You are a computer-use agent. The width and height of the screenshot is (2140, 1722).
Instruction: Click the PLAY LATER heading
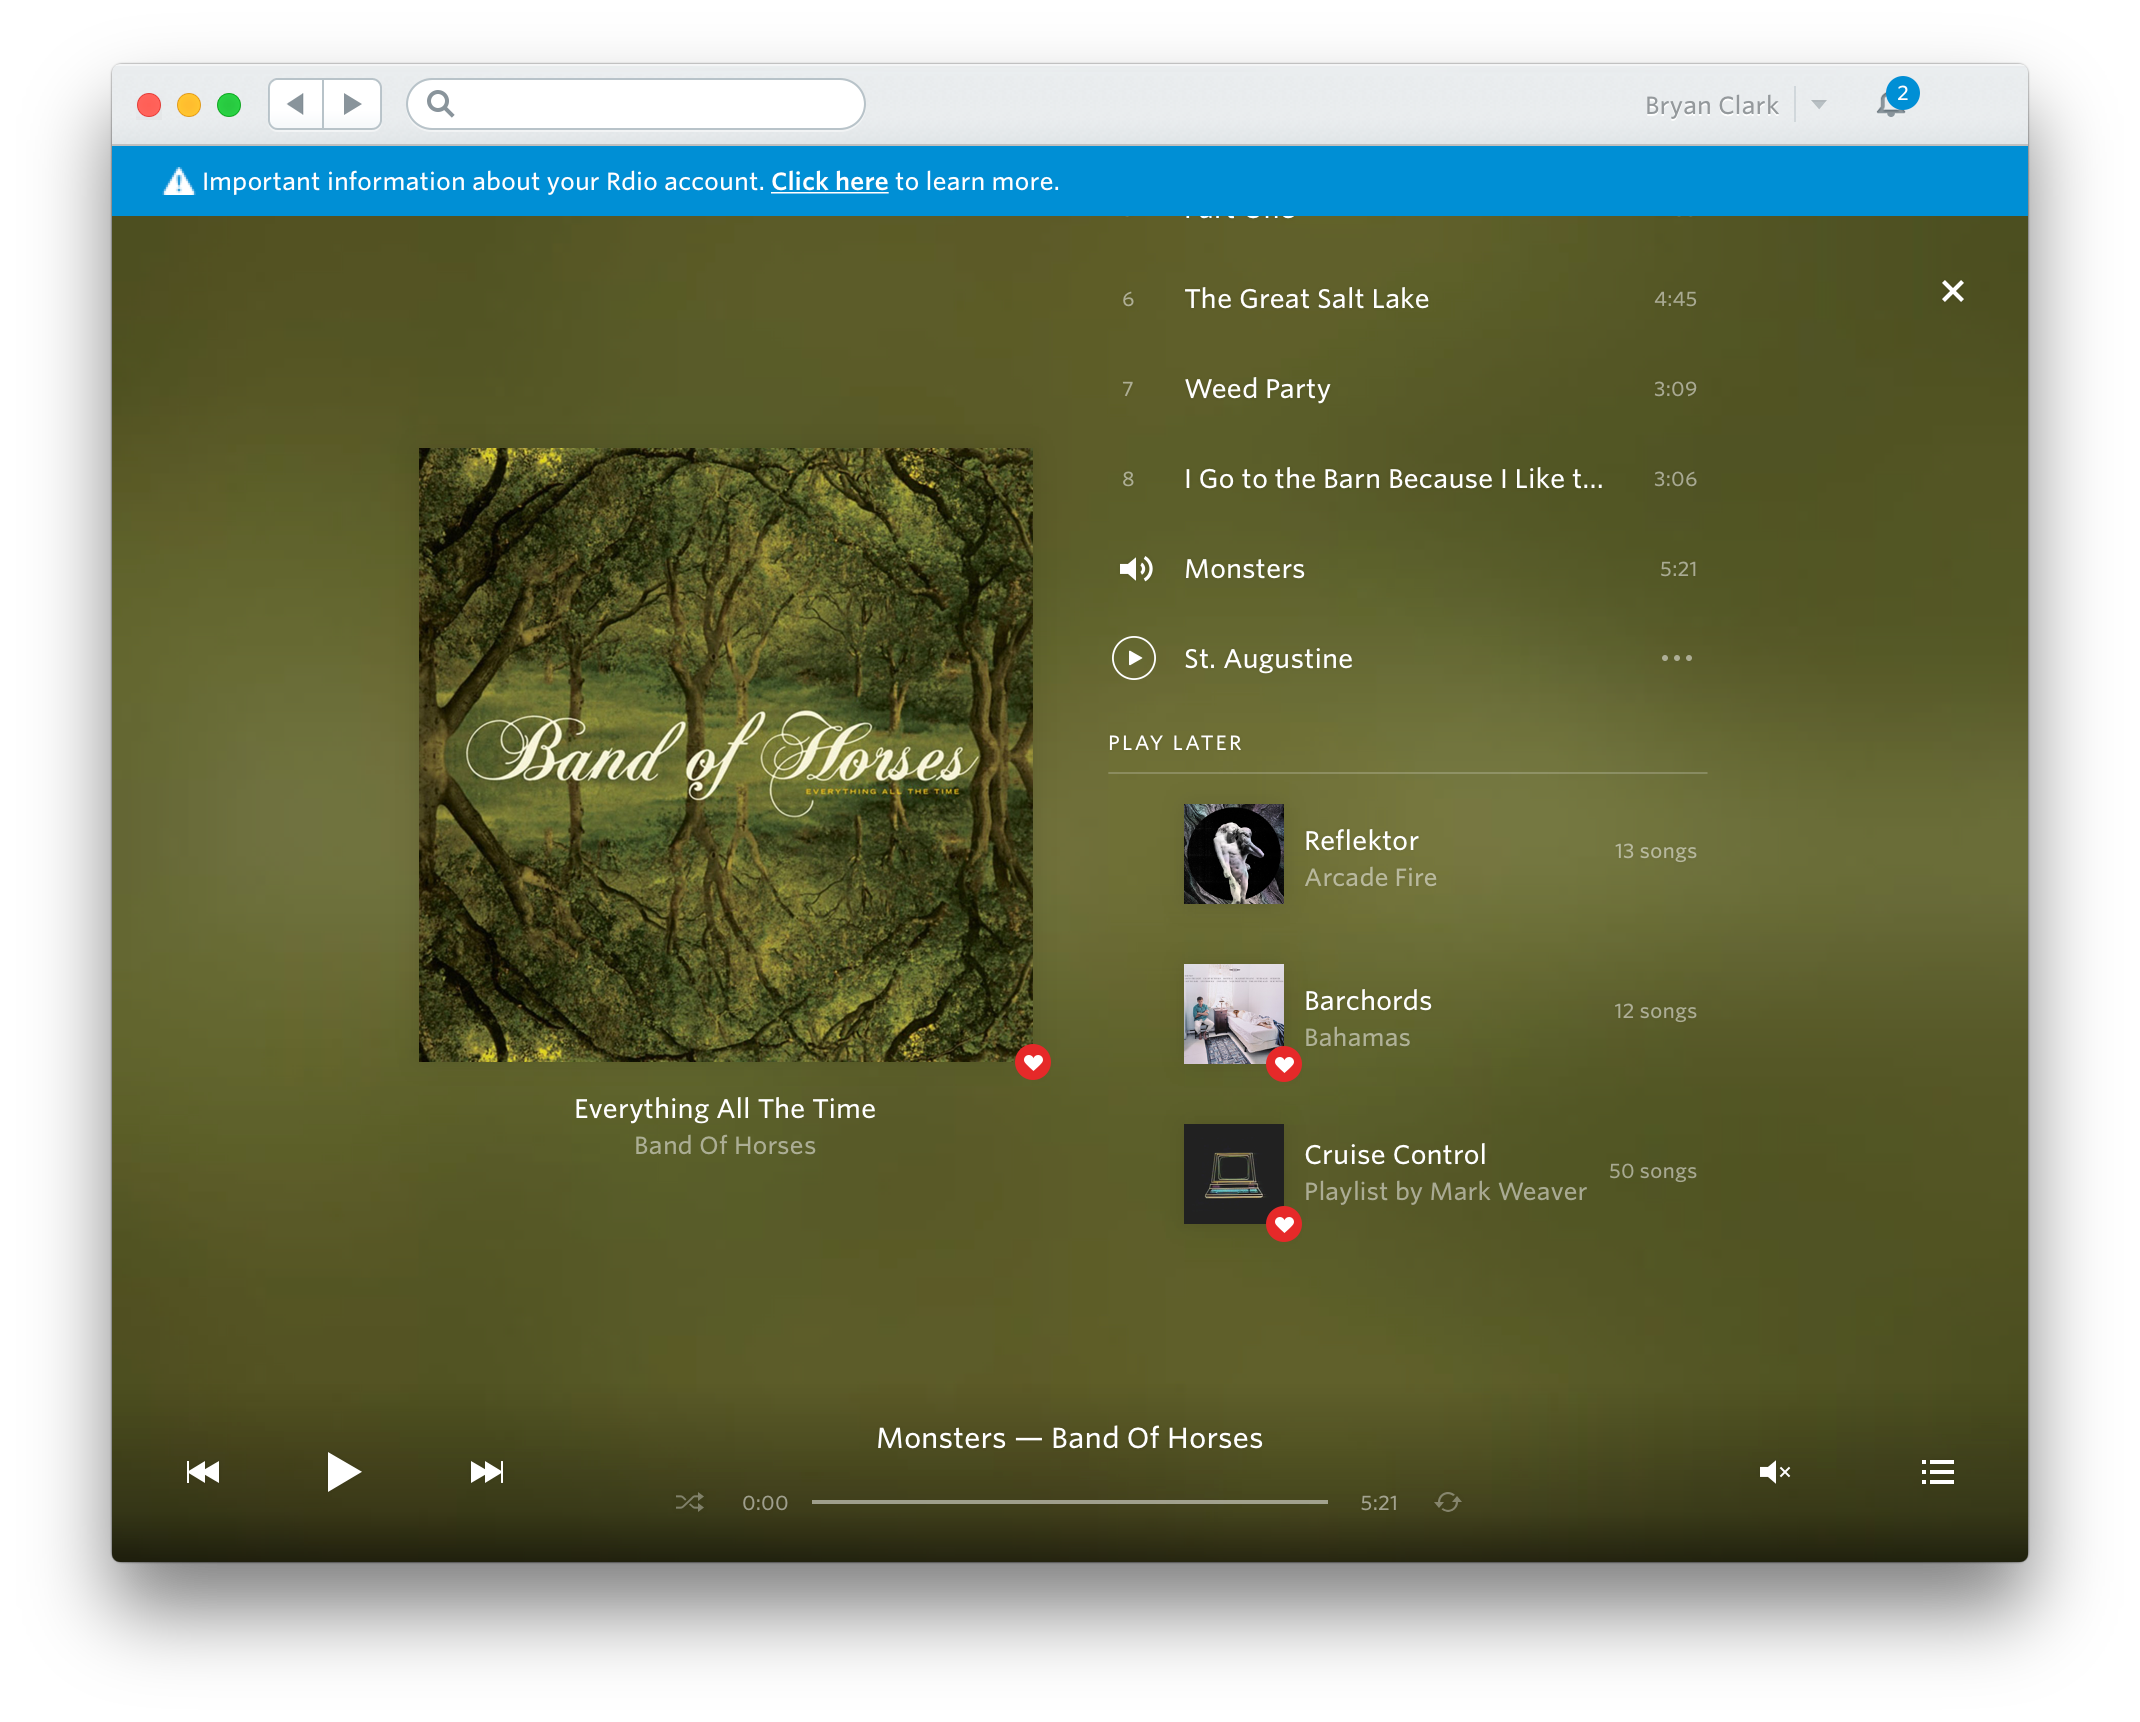(1175, 743)
